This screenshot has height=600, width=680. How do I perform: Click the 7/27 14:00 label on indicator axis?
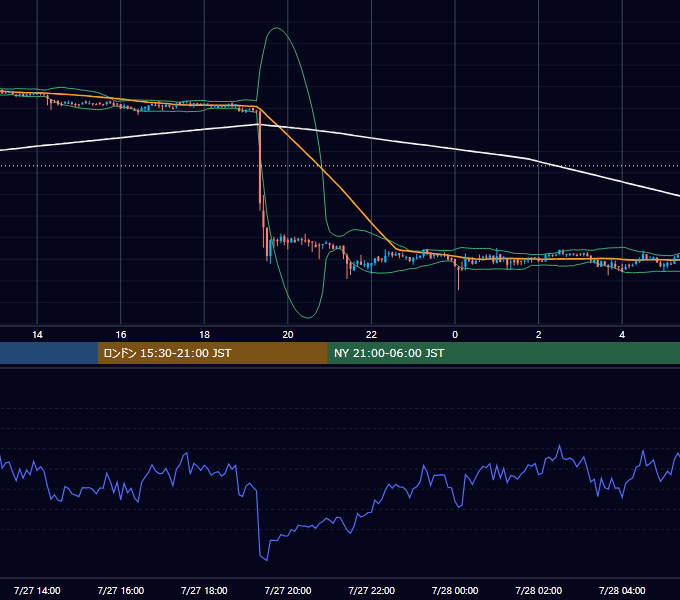click(x=37, y=590)
